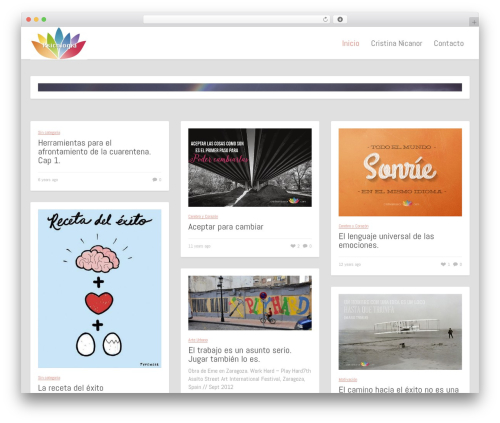The height and width of the screenshot is (423, 500).
Task: Click comment icon on Herramientas post
Action: coord(155,180)
